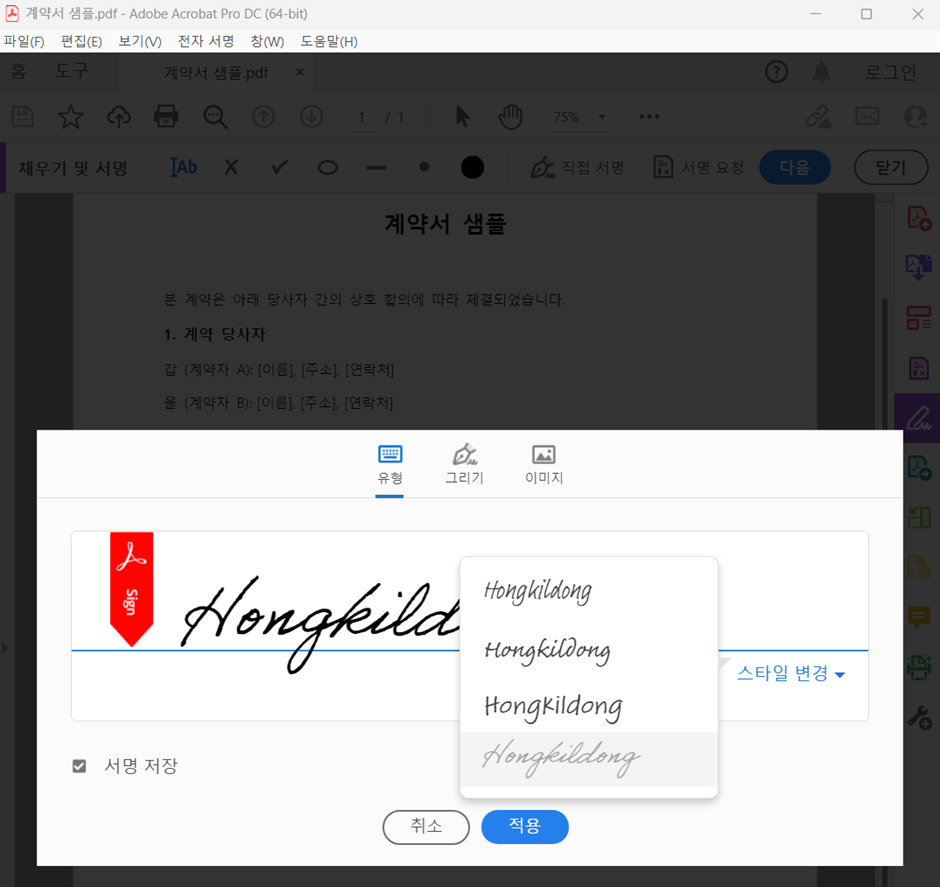Choose the third Hongkildong signature style

[x=588, y=705]
